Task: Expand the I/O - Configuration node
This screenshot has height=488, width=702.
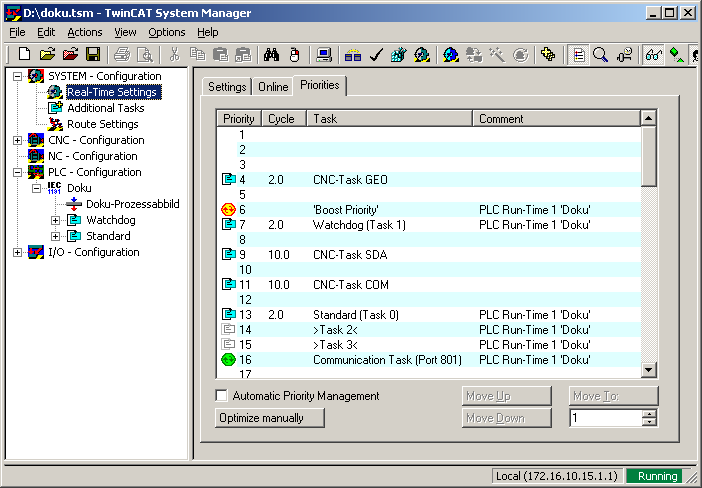Action: click(17, 253)
